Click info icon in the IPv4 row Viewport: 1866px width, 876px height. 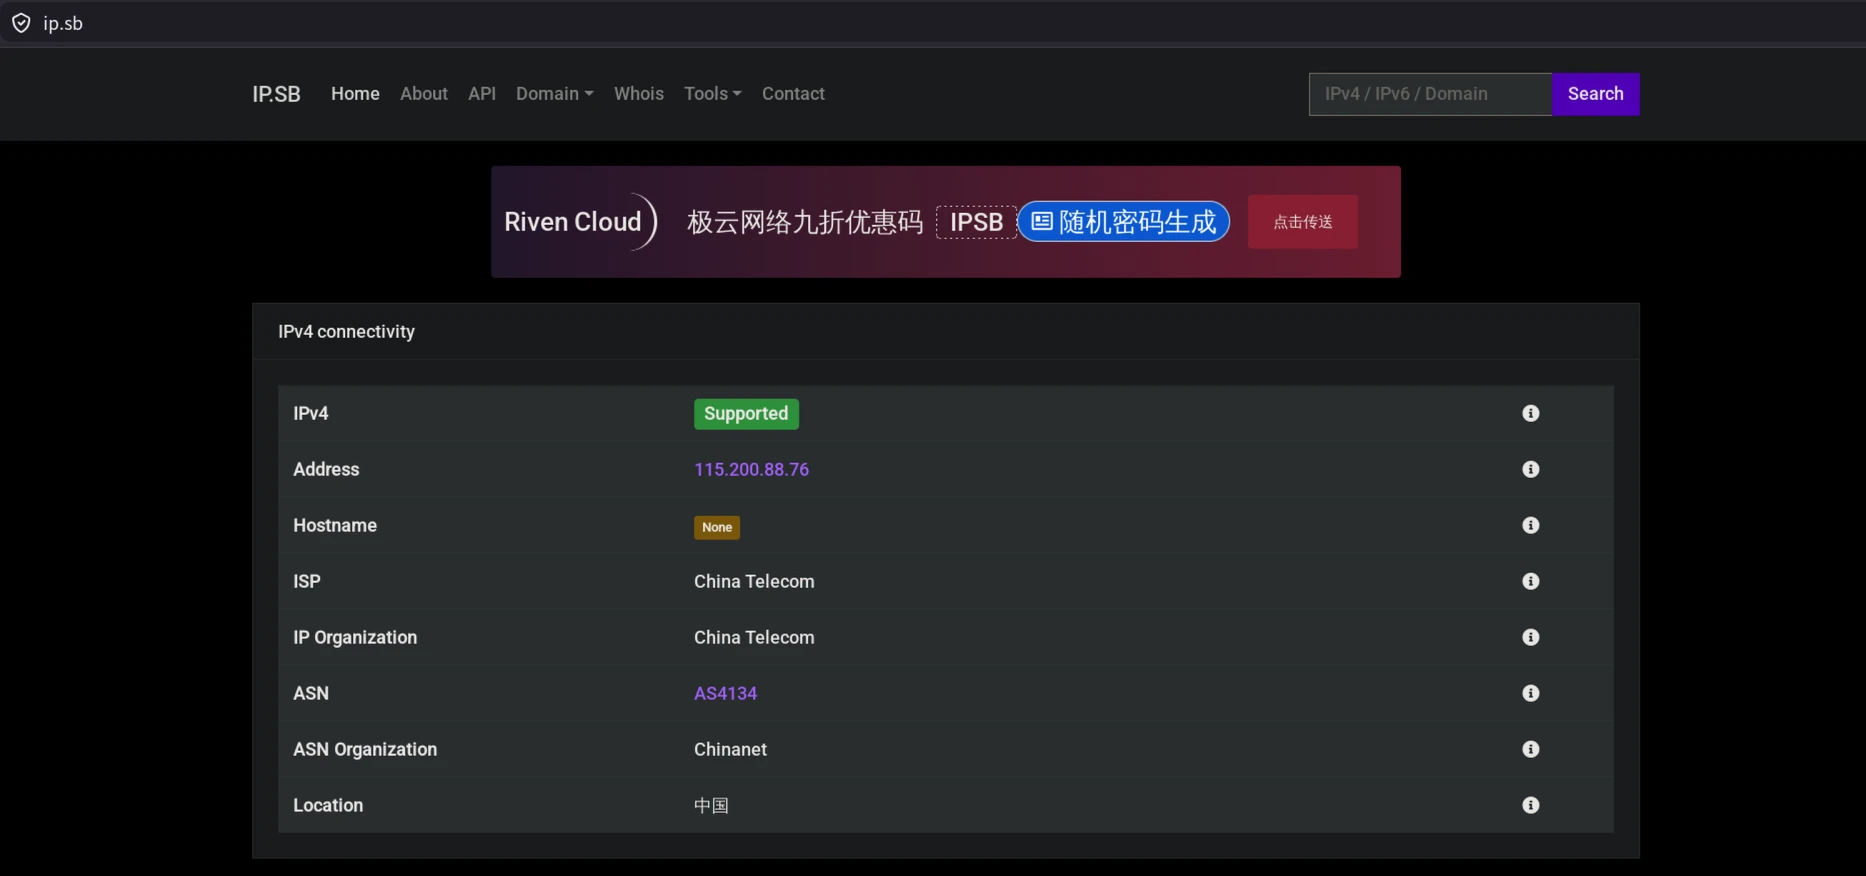pyautogui.click(x=1530, y=413)
